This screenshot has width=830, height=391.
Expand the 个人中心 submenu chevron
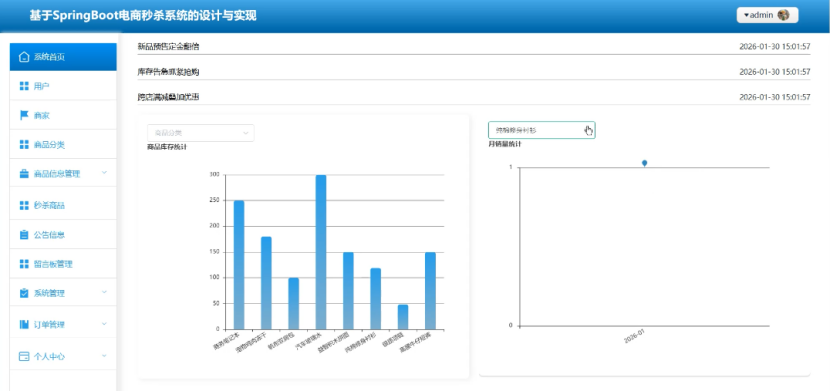point(104,356)
